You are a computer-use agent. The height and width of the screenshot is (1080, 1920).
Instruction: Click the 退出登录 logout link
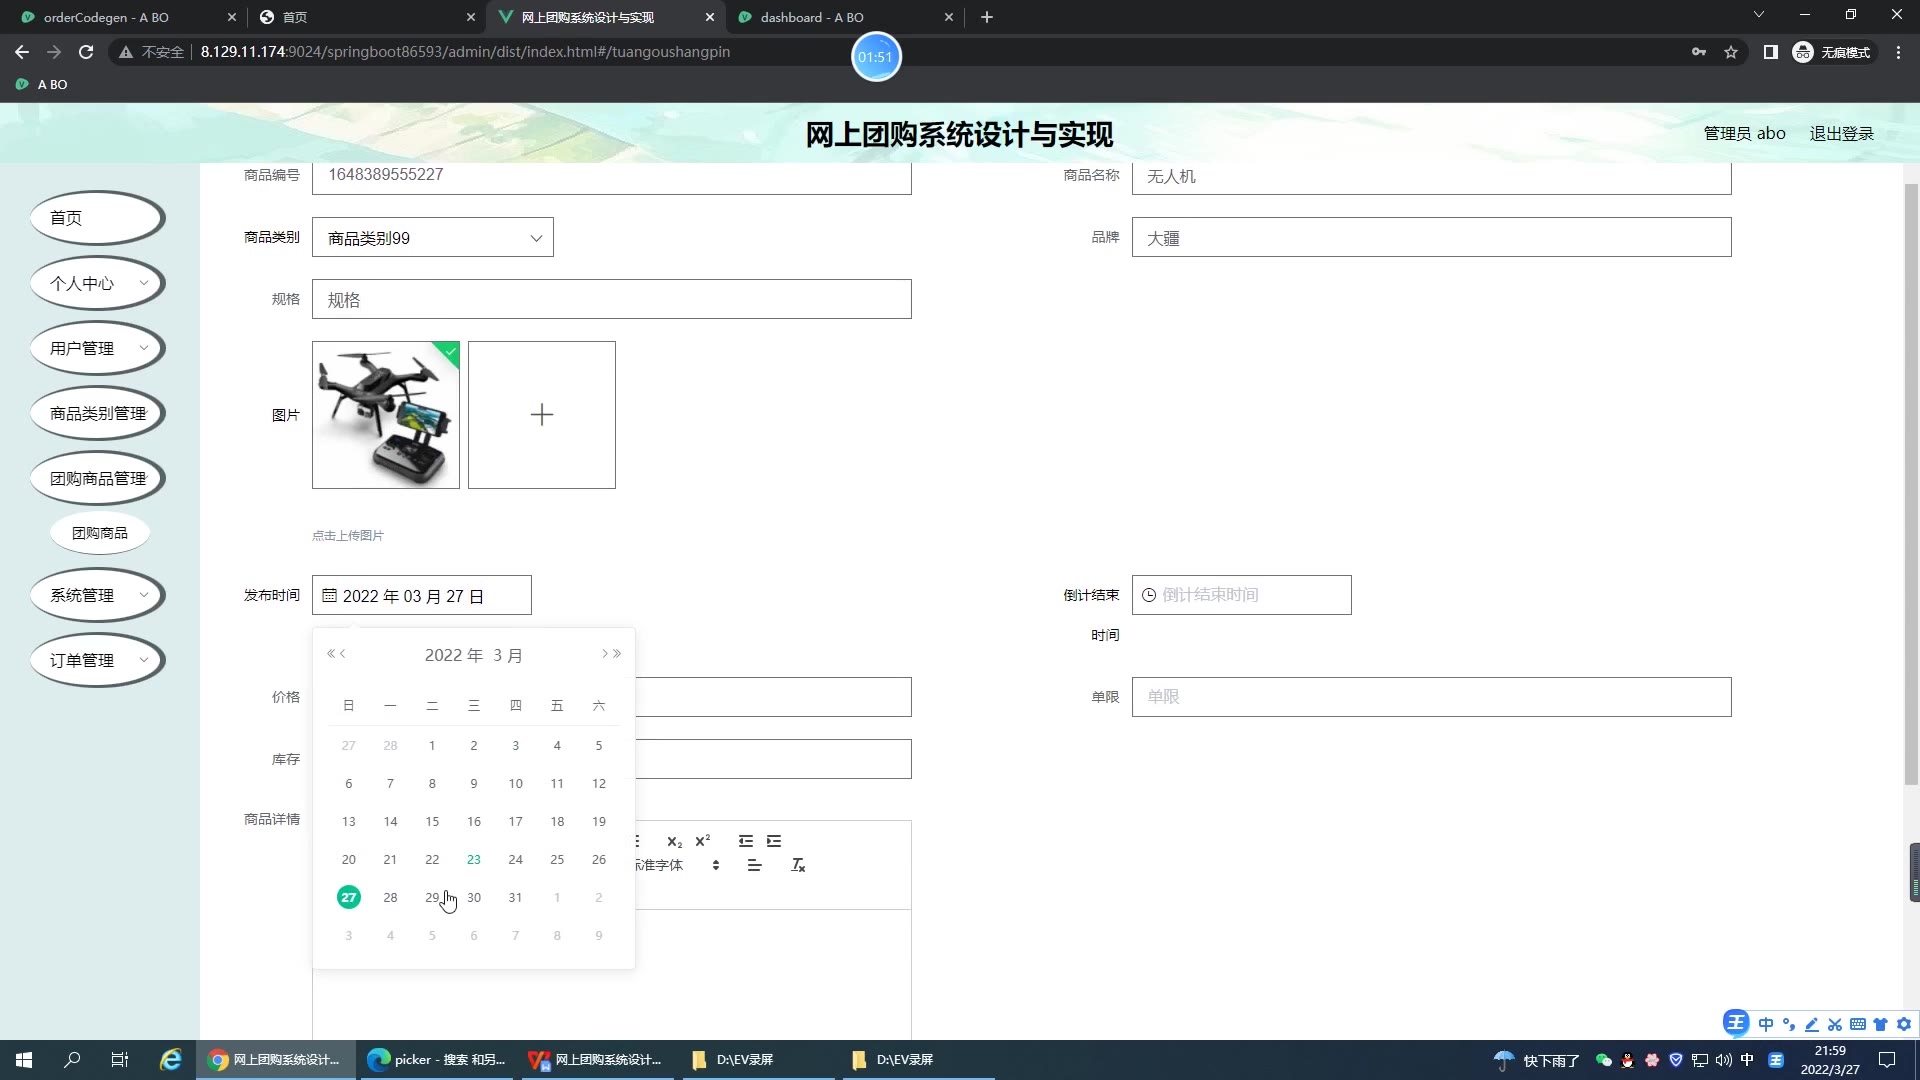click(x=1841, y=134)
